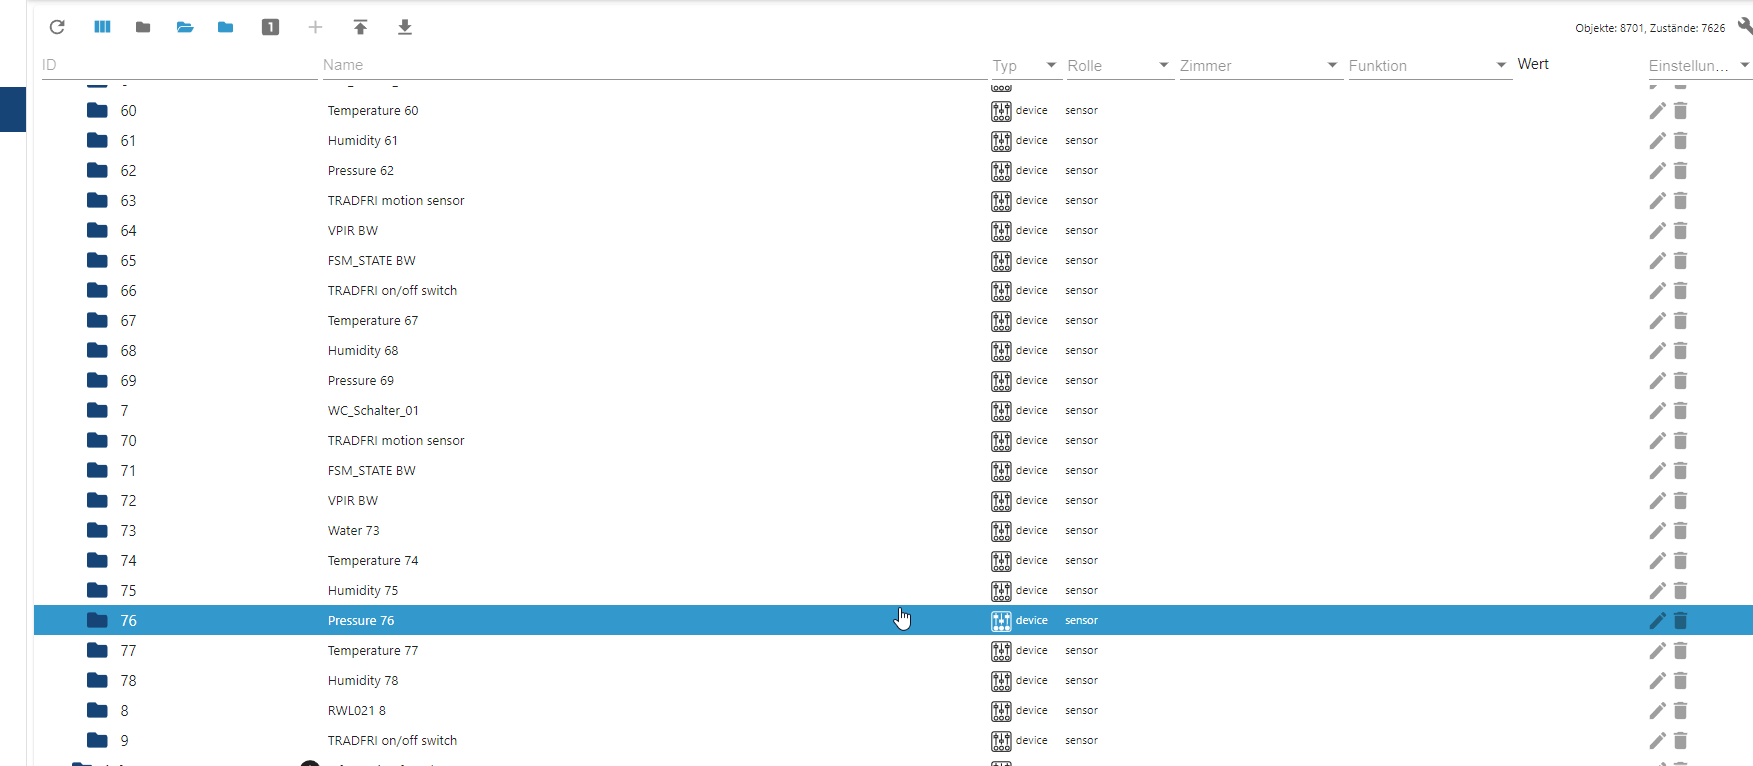
Task: Select row Pressure 62
Action: [893, 170]
